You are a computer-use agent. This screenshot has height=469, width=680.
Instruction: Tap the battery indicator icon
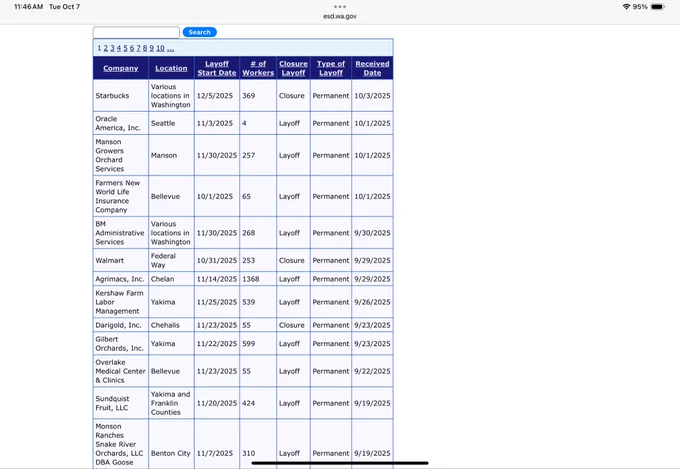(x=657, y=7)
